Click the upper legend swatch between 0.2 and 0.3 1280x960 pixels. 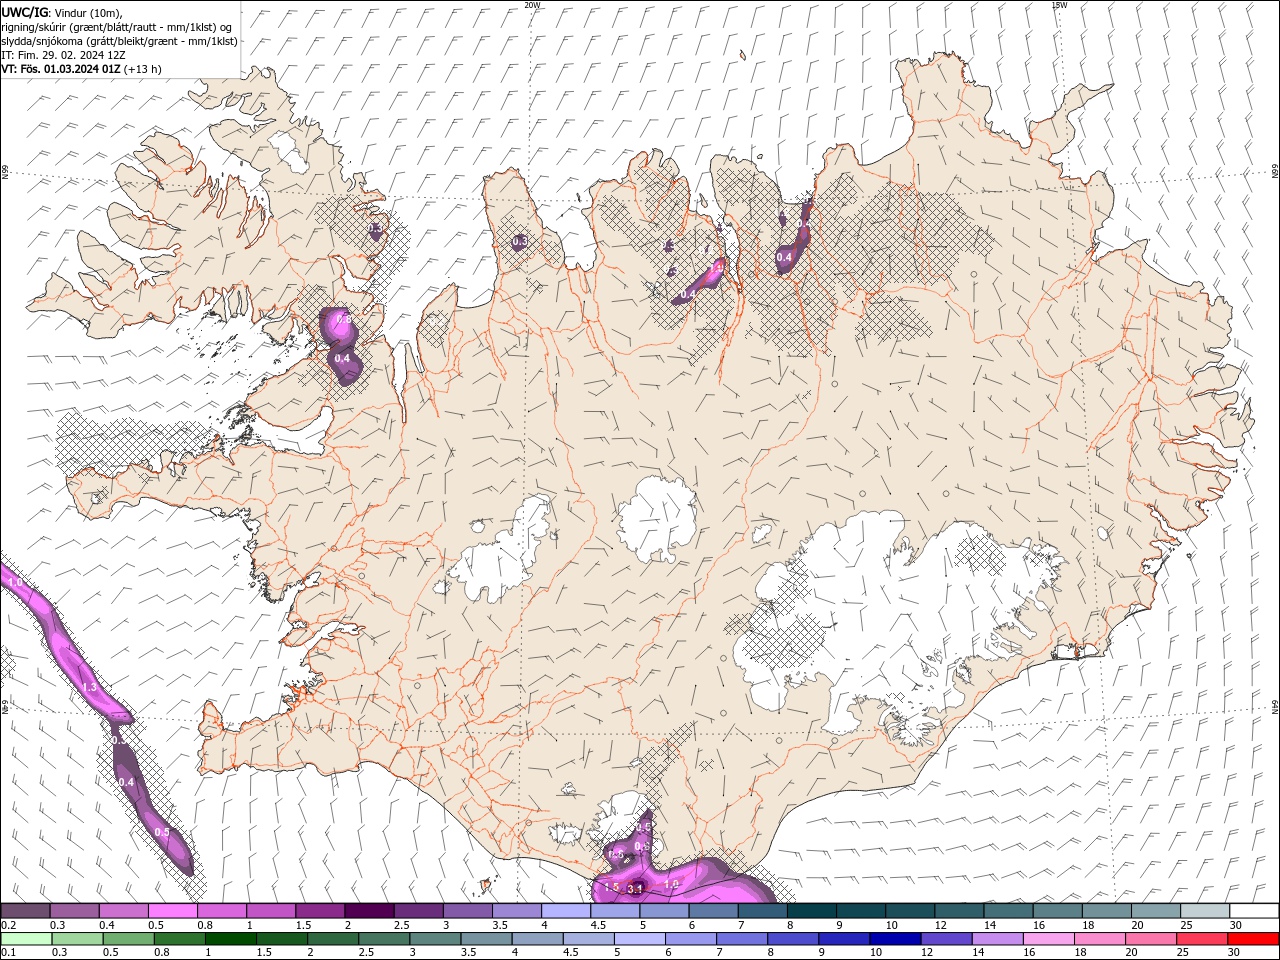pyautogui.click(x=25, y=911)
